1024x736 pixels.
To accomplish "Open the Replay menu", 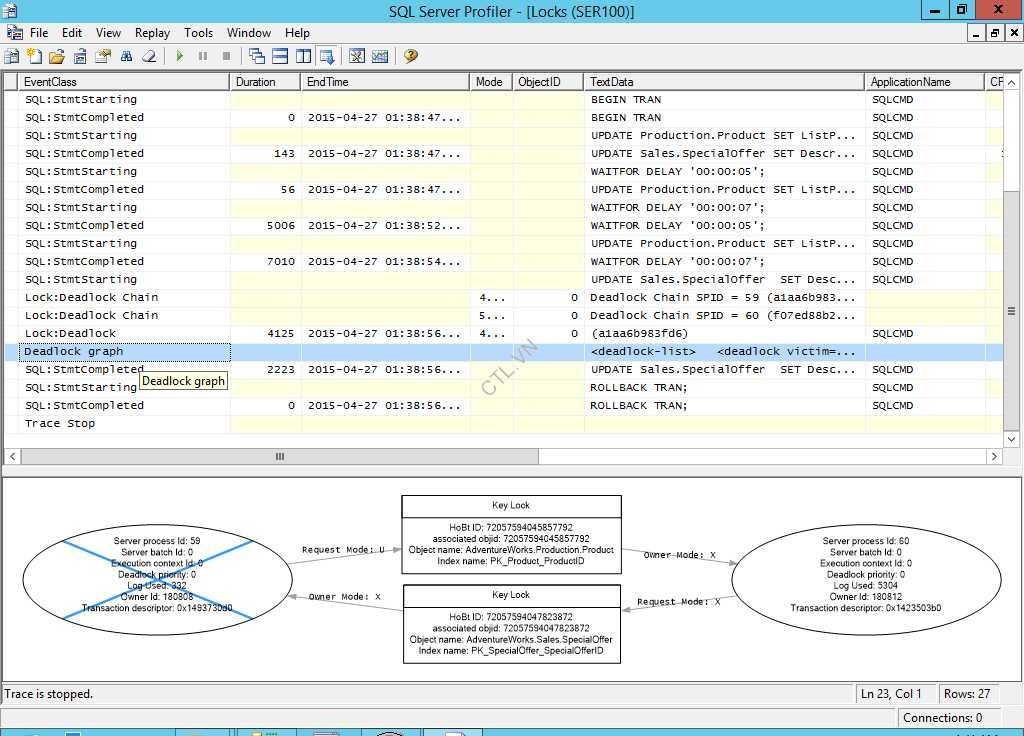I will point(152,33).
